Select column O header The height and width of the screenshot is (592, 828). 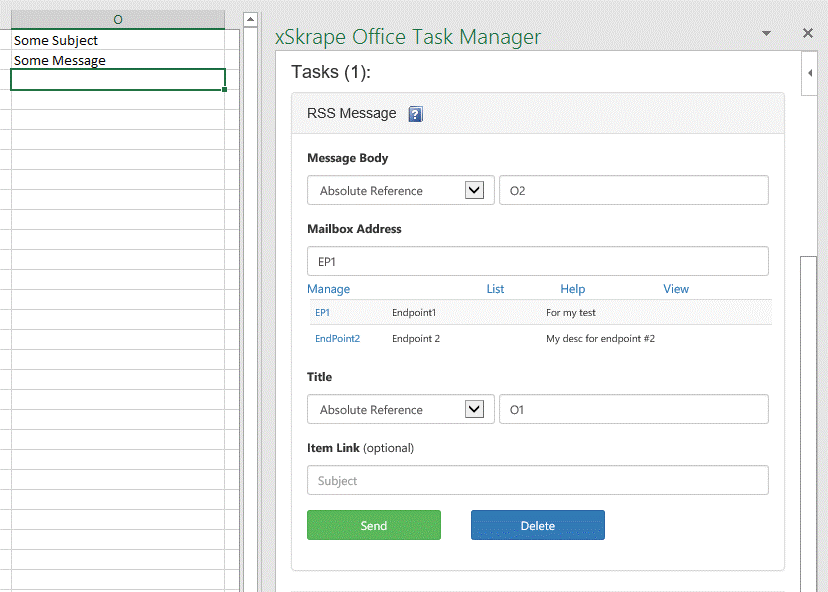pos(118,20)
